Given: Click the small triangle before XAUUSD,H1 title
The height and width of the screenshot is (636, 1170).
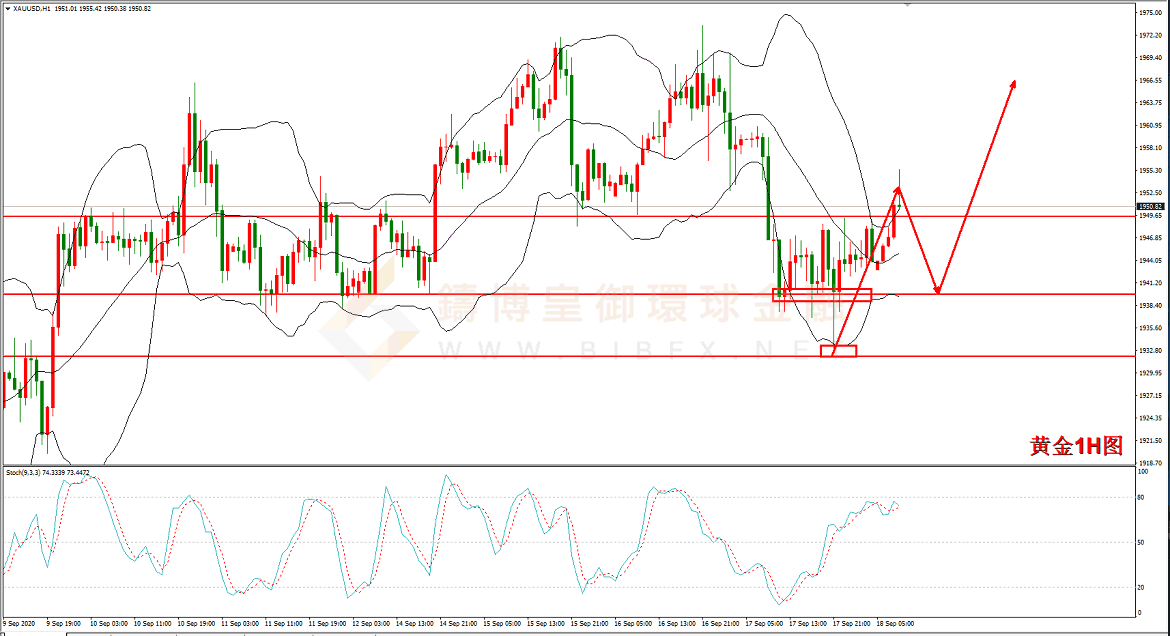Looking at the screenshot, I should tap(7, 9).
